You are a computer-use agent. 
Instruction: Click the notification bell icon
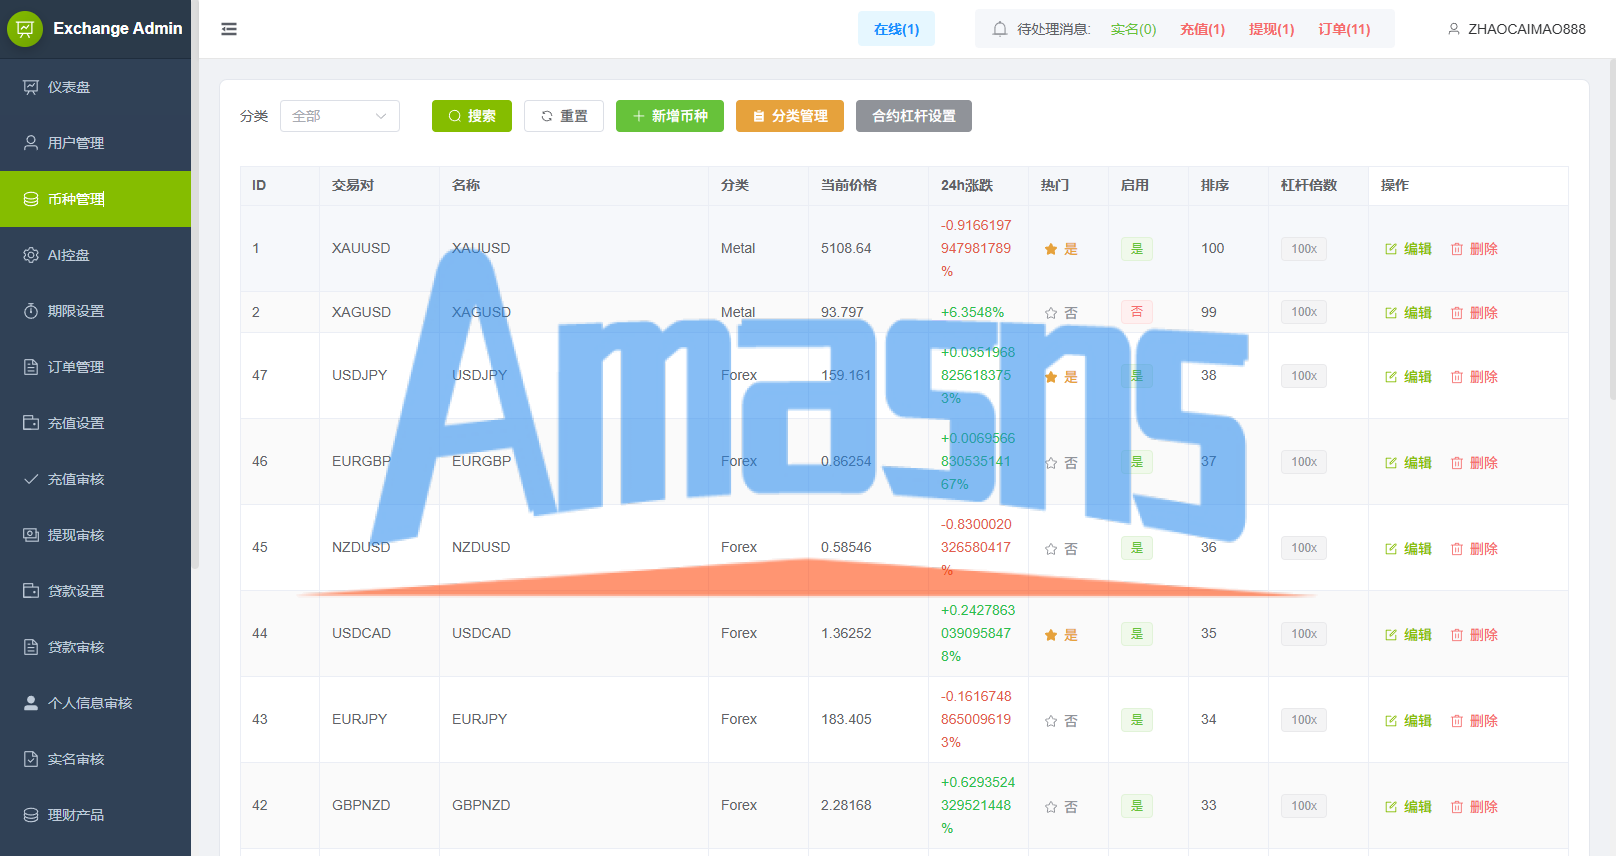pyautogui.click(x=999, y=29)
